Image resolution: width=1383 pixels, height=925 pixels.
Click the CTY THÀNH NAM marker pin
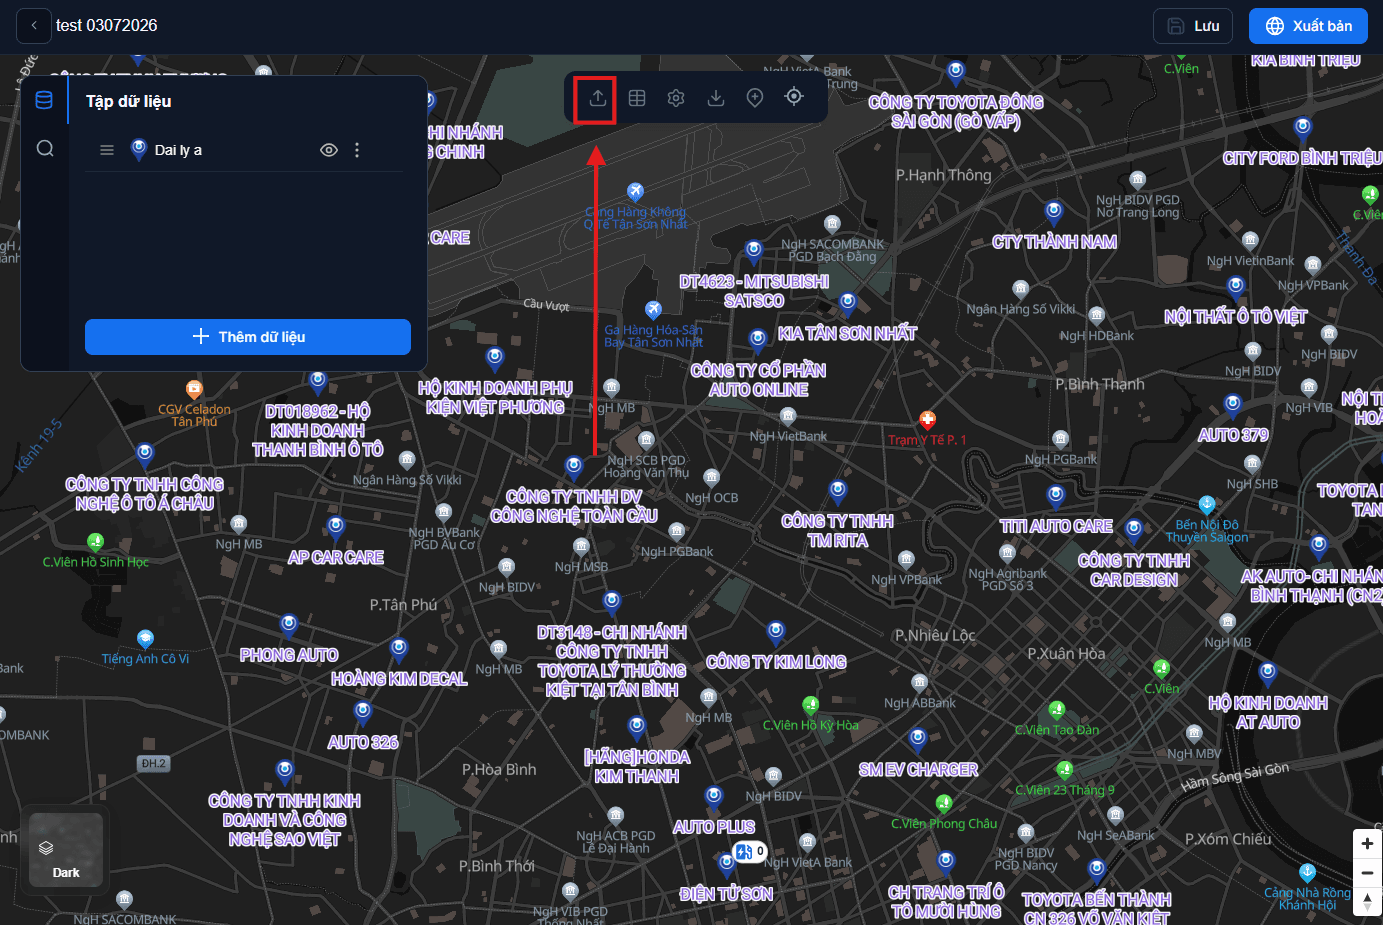pyautogui.click(x=1054, y=212)
